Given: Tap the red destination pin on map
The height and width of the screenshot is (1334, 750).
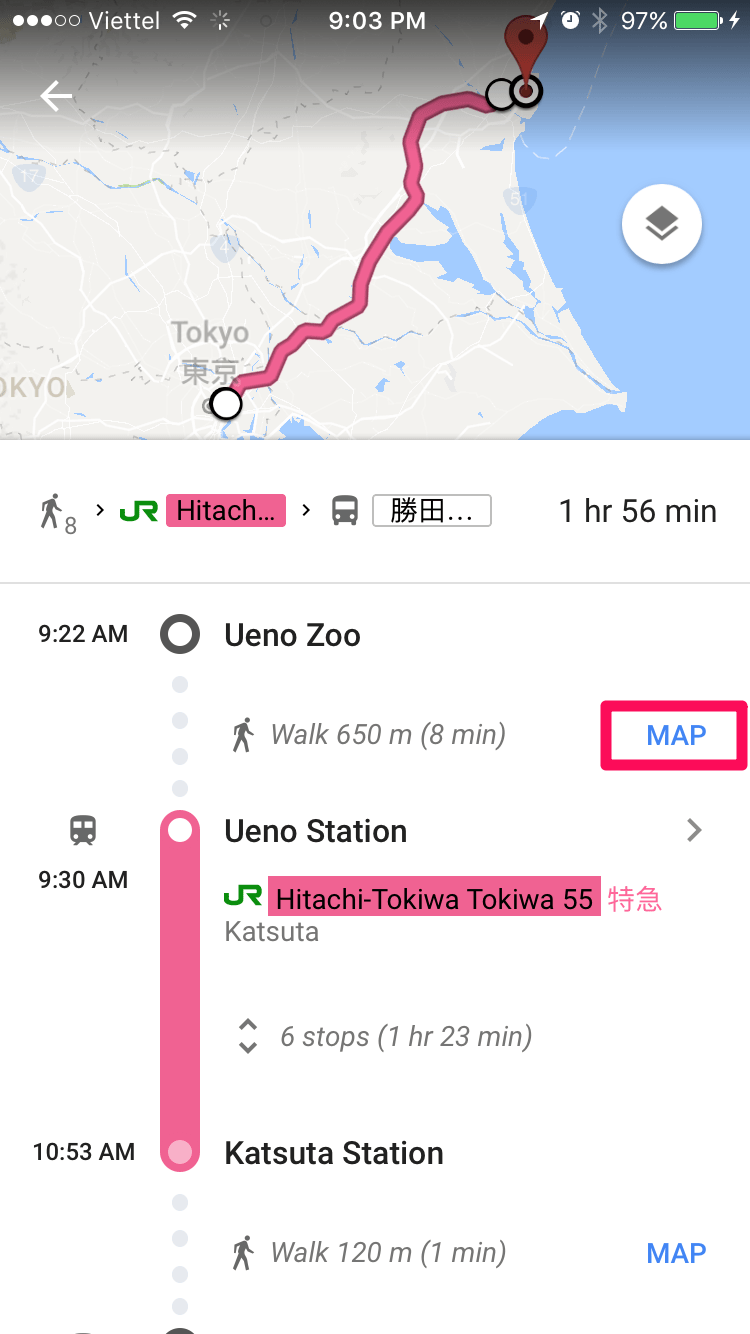Looking at the screenshot, I should coord(520,50).
